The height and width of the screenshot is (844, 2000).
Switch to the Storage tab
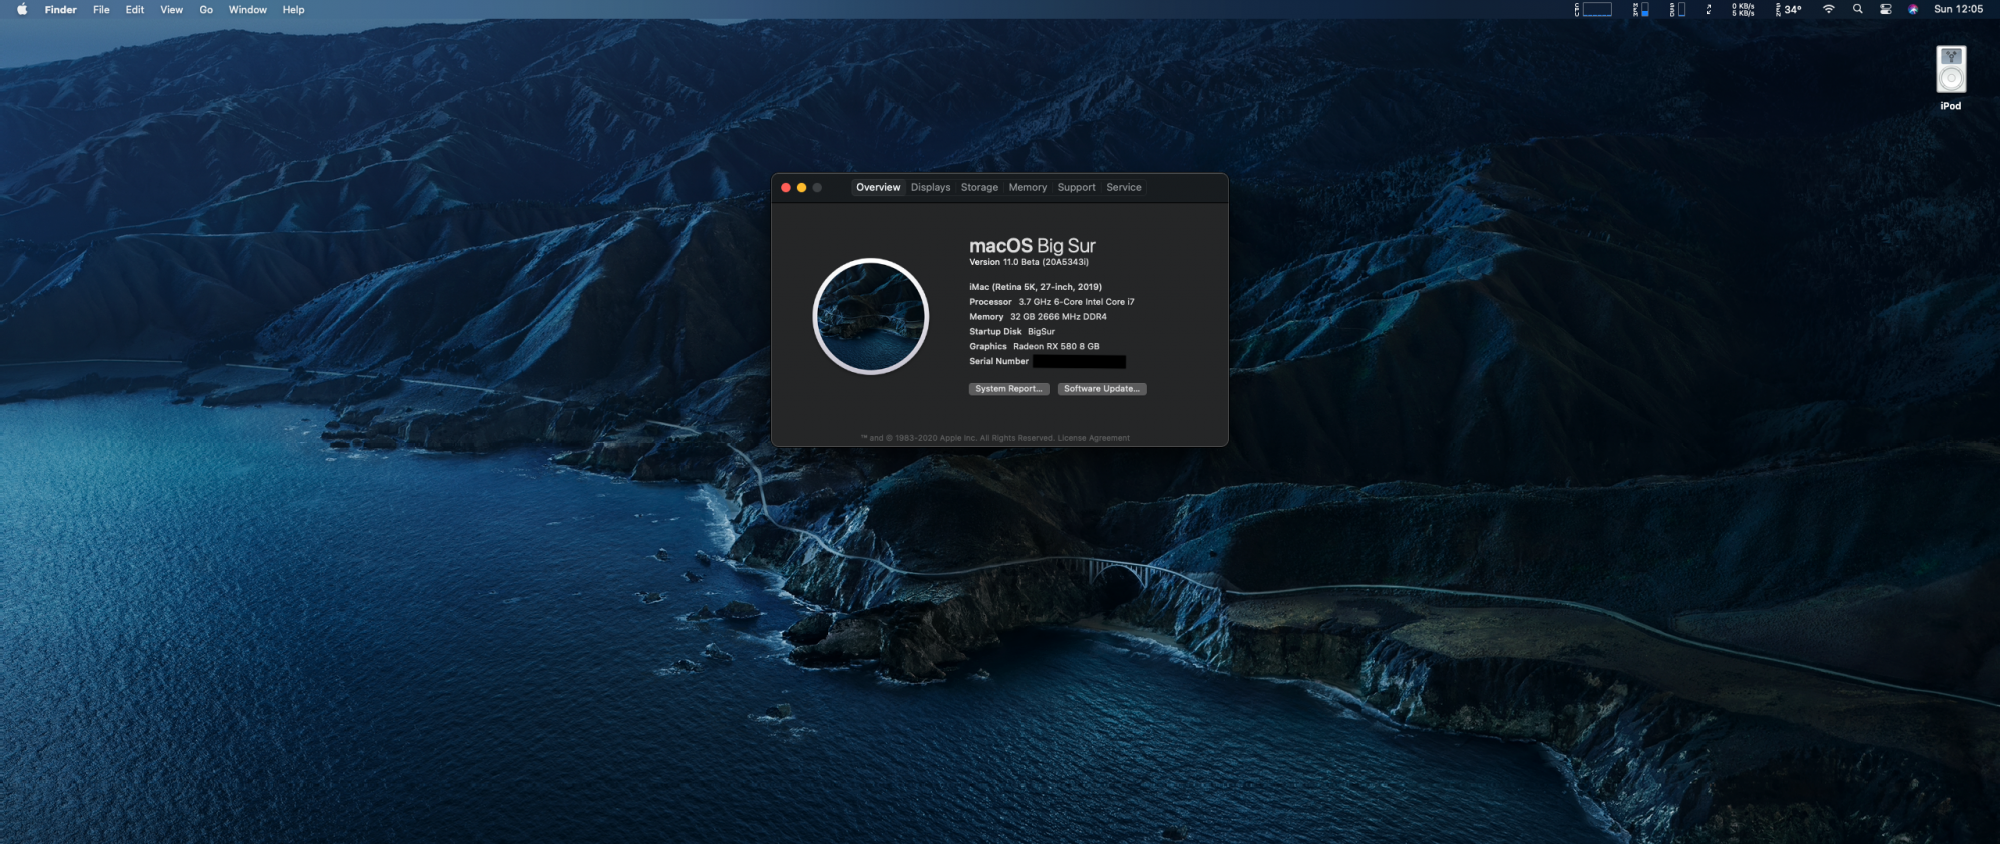pos(980,187)
